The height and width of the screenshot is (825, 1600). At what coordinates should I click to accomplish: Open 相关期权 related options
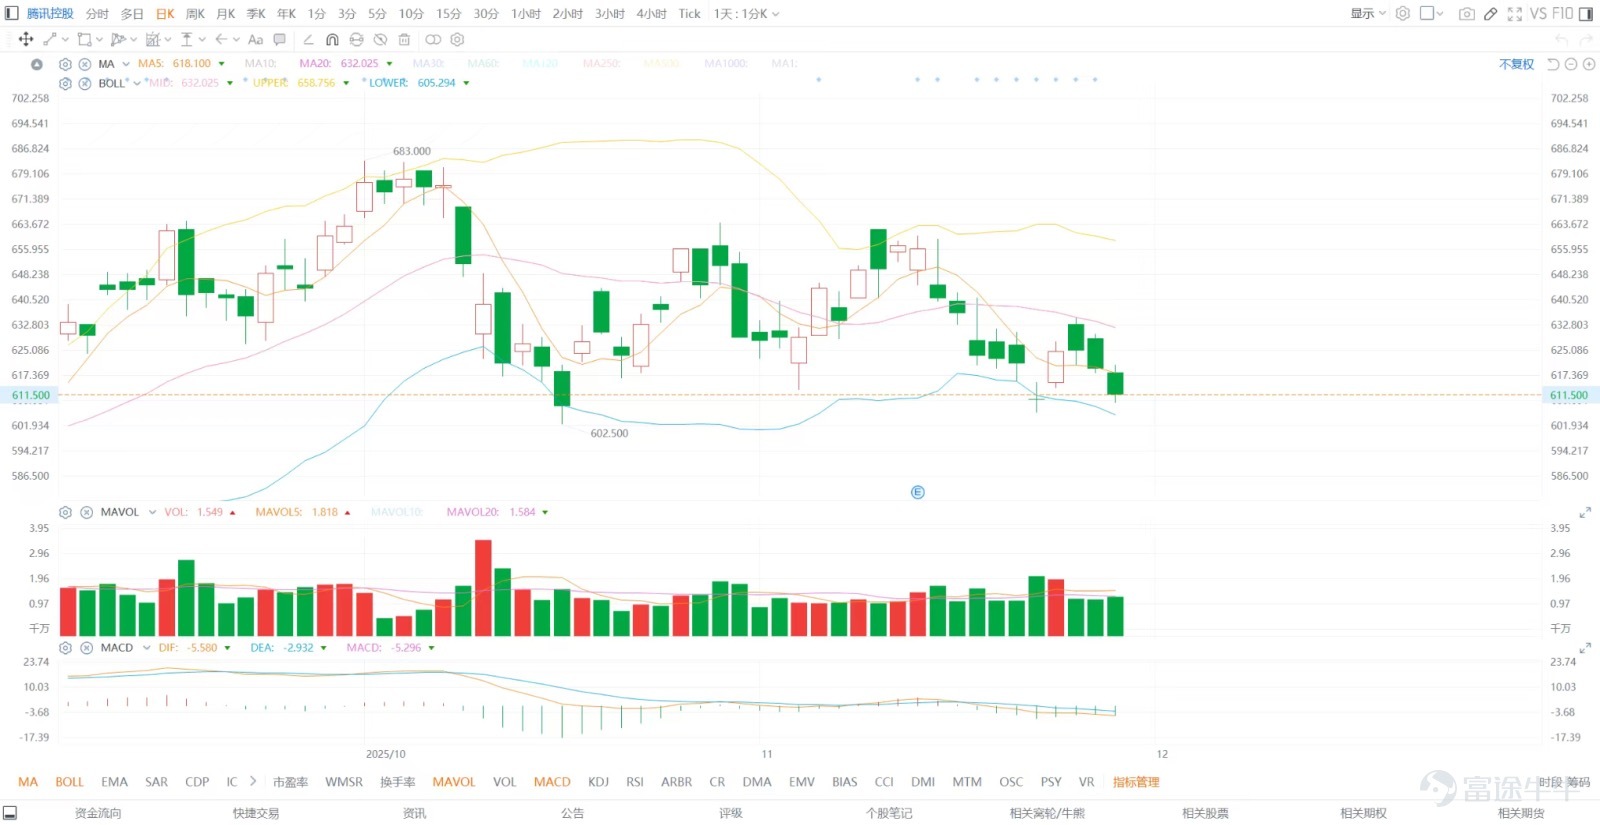pos(1363,813)
